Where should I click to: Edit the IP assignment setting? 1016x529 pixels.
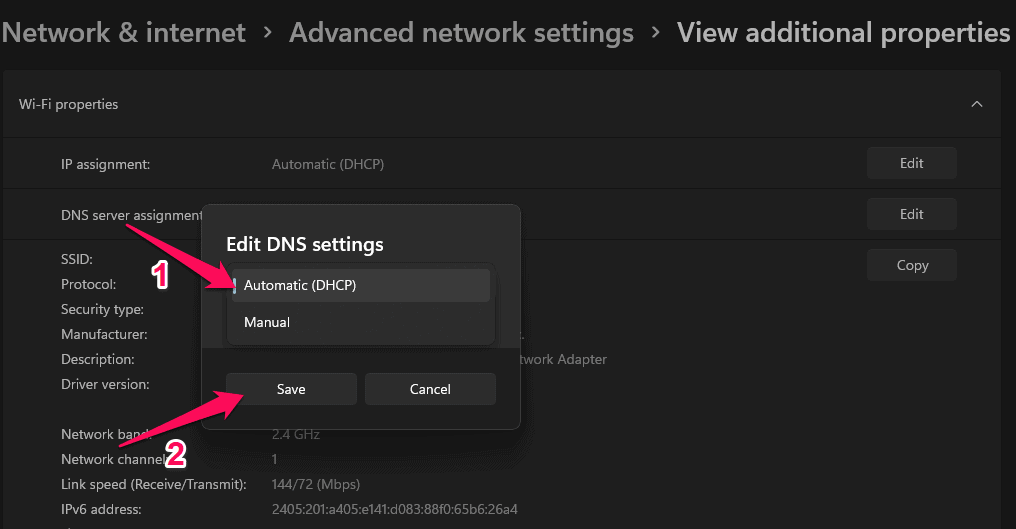[x=911, y=163]
